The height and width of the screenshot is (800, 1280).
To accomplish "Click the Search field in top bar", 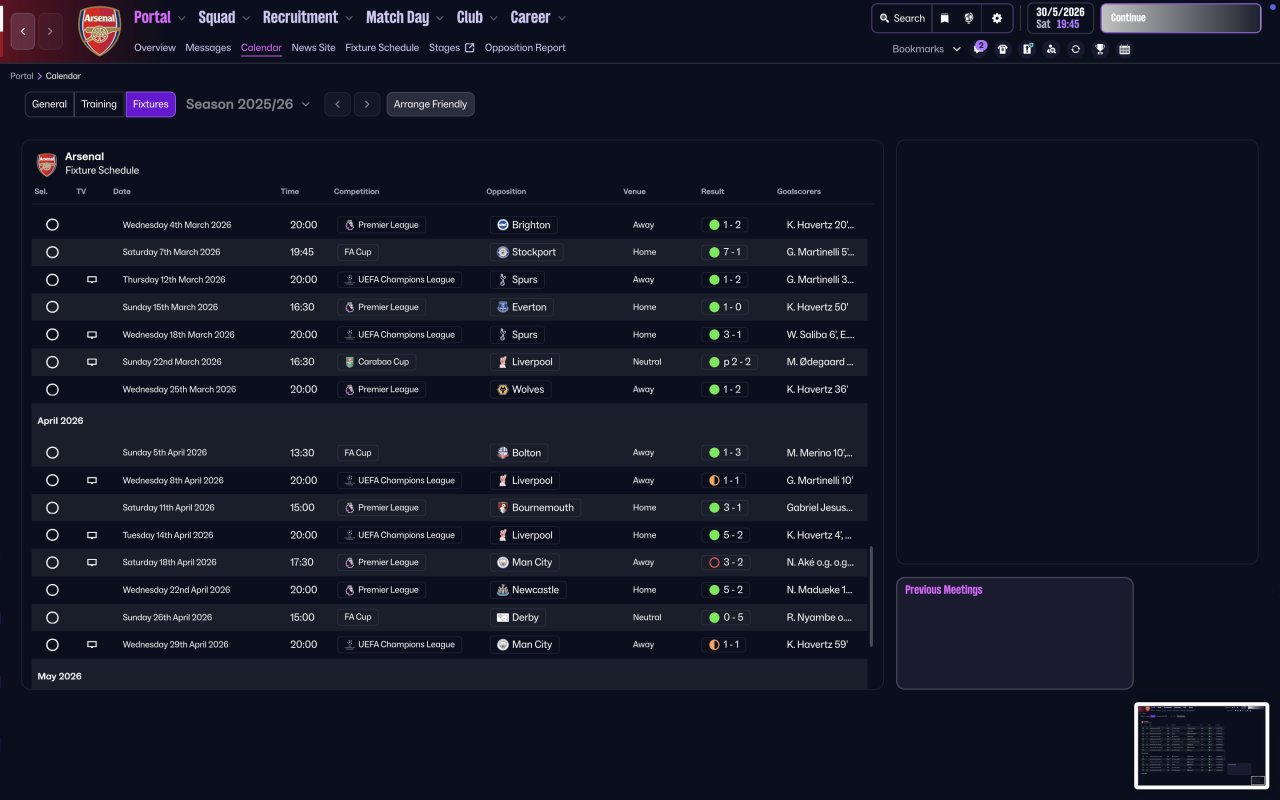I will click(x=900, y=18).
